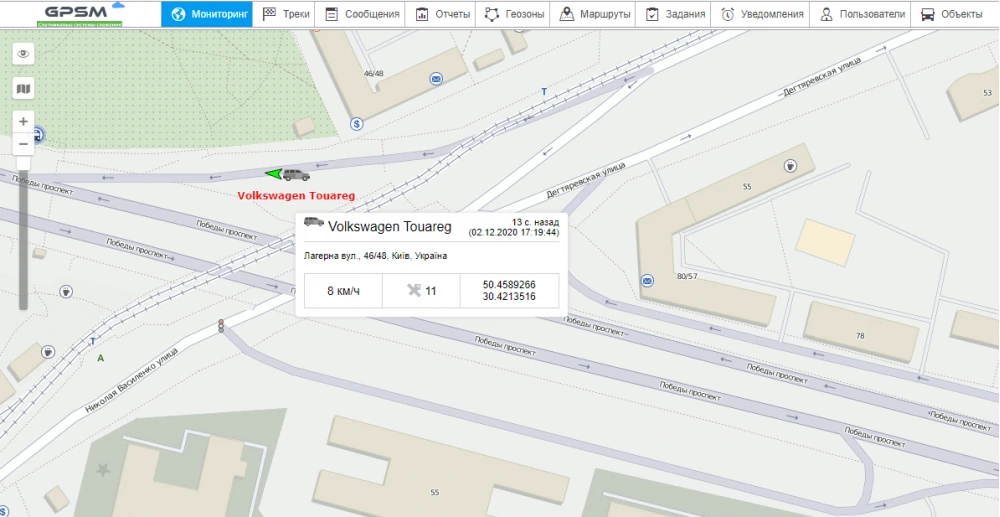Open the Объекты section

pyautogui.click(x=951, y=14)
